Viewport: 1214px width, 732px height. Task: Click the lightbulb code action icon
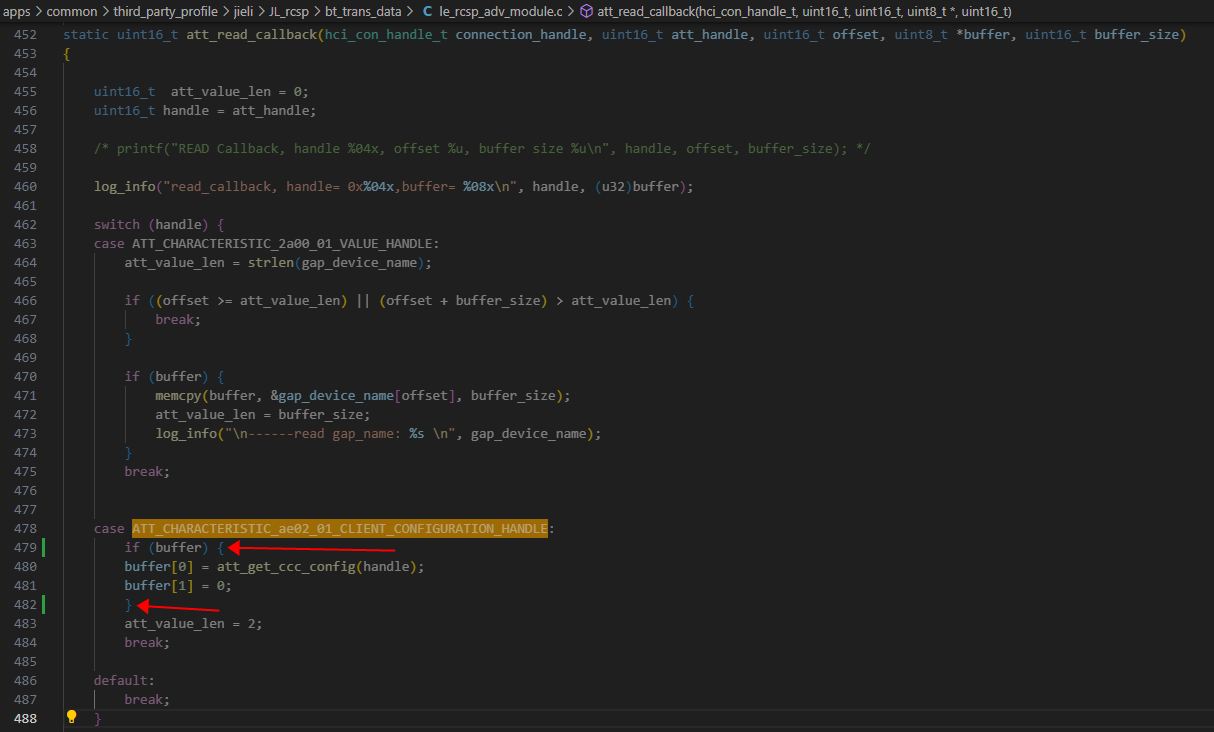point(72,717)
